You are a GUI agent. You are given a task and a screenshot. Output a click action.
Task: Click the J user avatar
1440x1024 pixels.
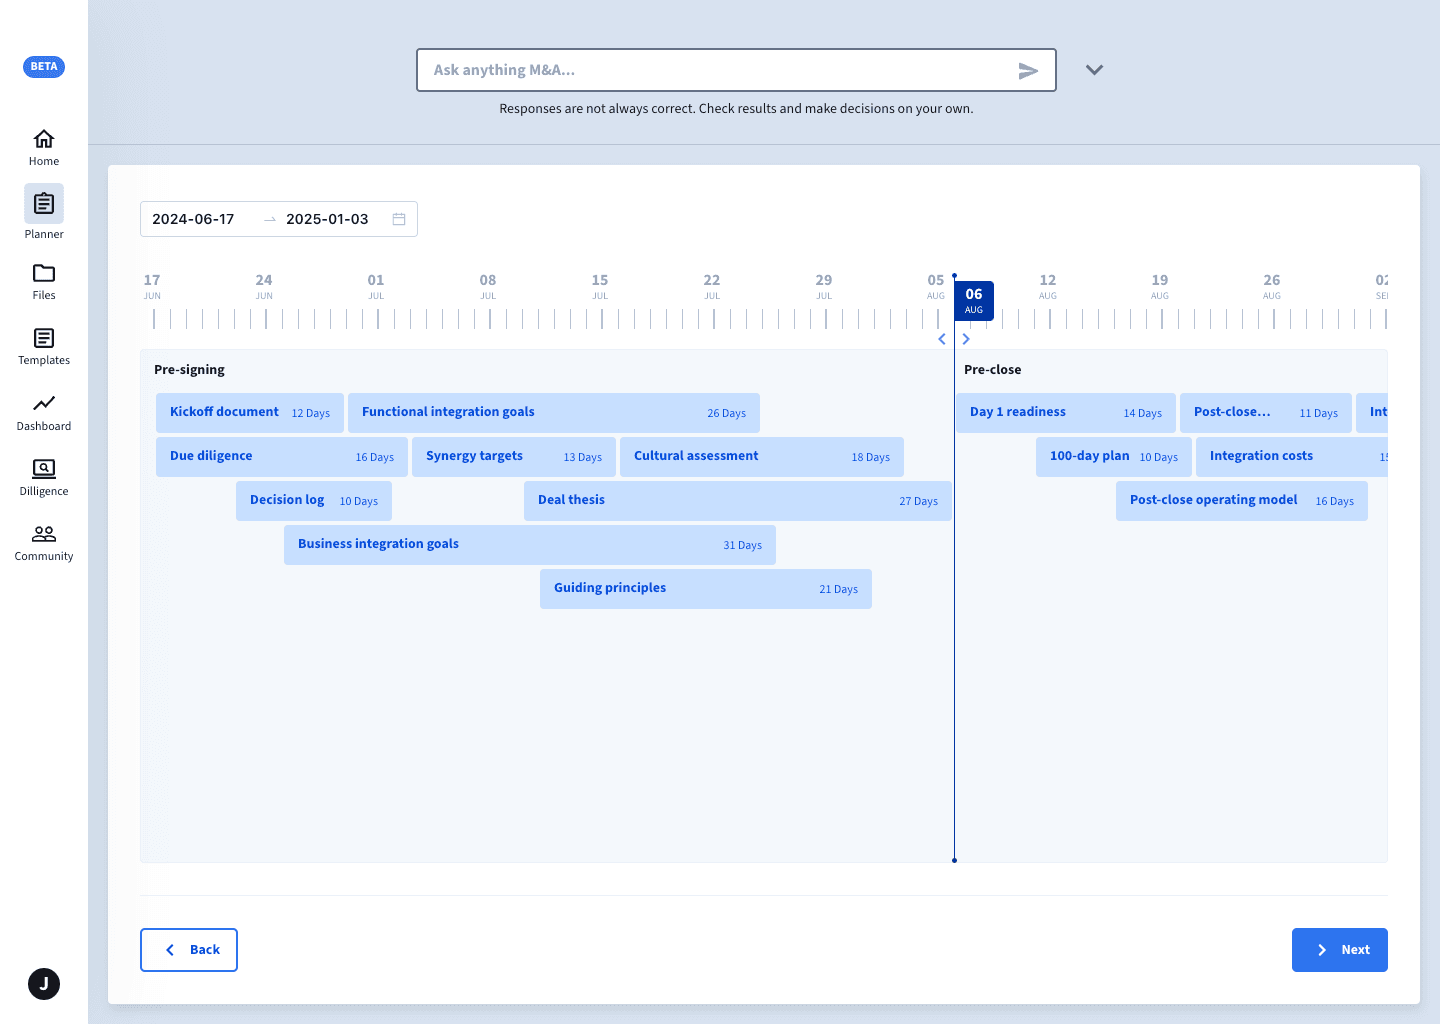point(44,984)
